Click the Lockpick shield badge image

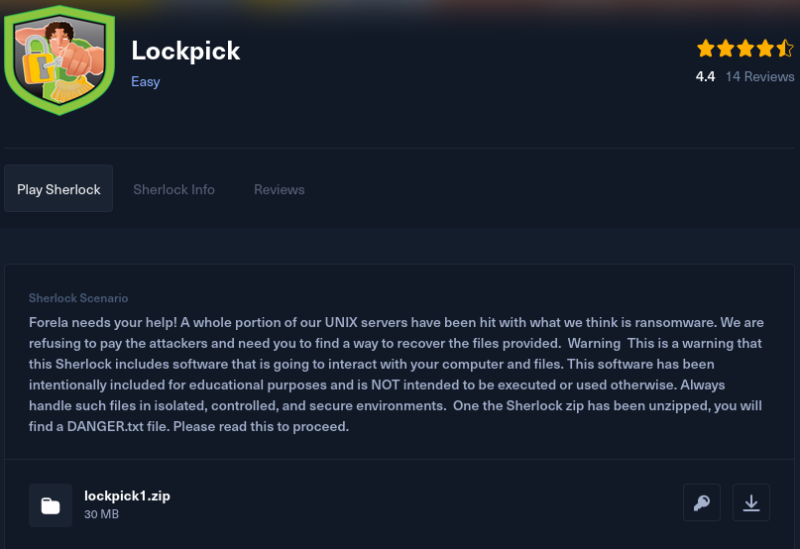tap(59, 60)
